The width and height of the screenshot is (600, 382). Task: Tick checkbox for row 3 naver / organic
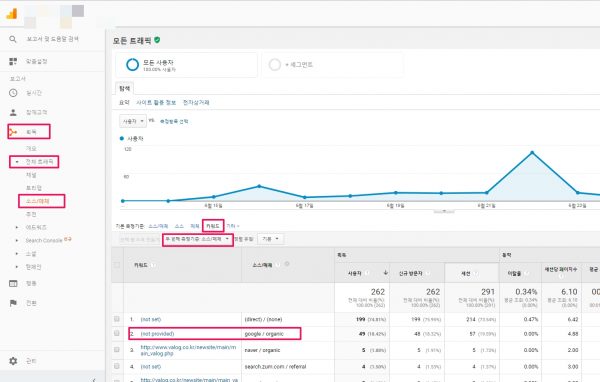click(117, 349)
